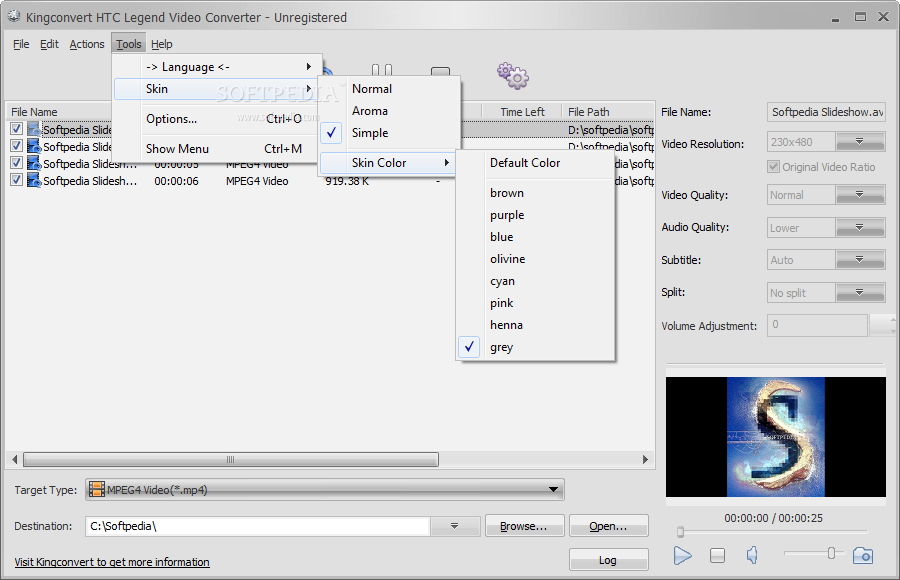Click the Volume Adjustment field
The width and height of the screenshot is (900, 580).
pos(817,325)
